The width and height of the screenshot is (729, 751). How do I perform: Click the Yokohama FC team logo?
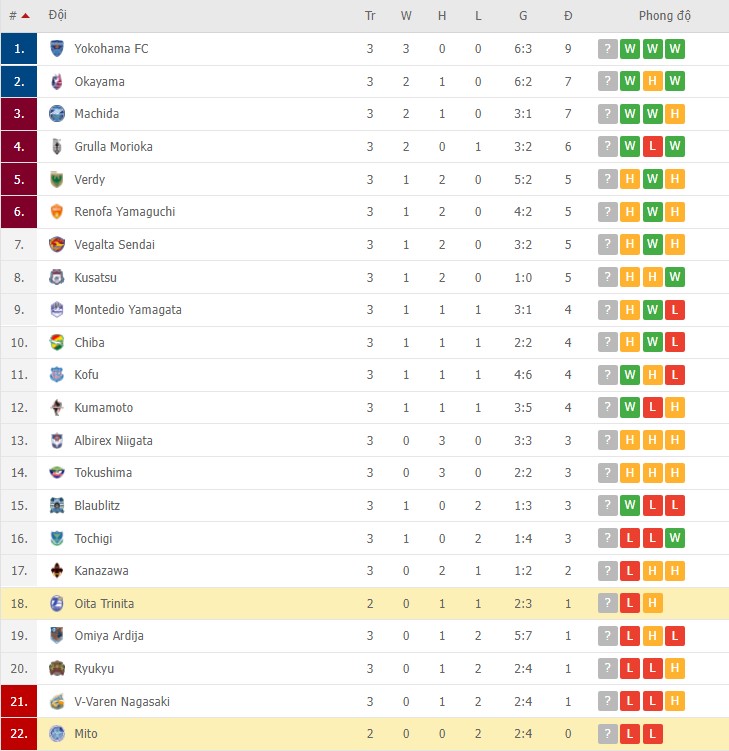point(57,49)
